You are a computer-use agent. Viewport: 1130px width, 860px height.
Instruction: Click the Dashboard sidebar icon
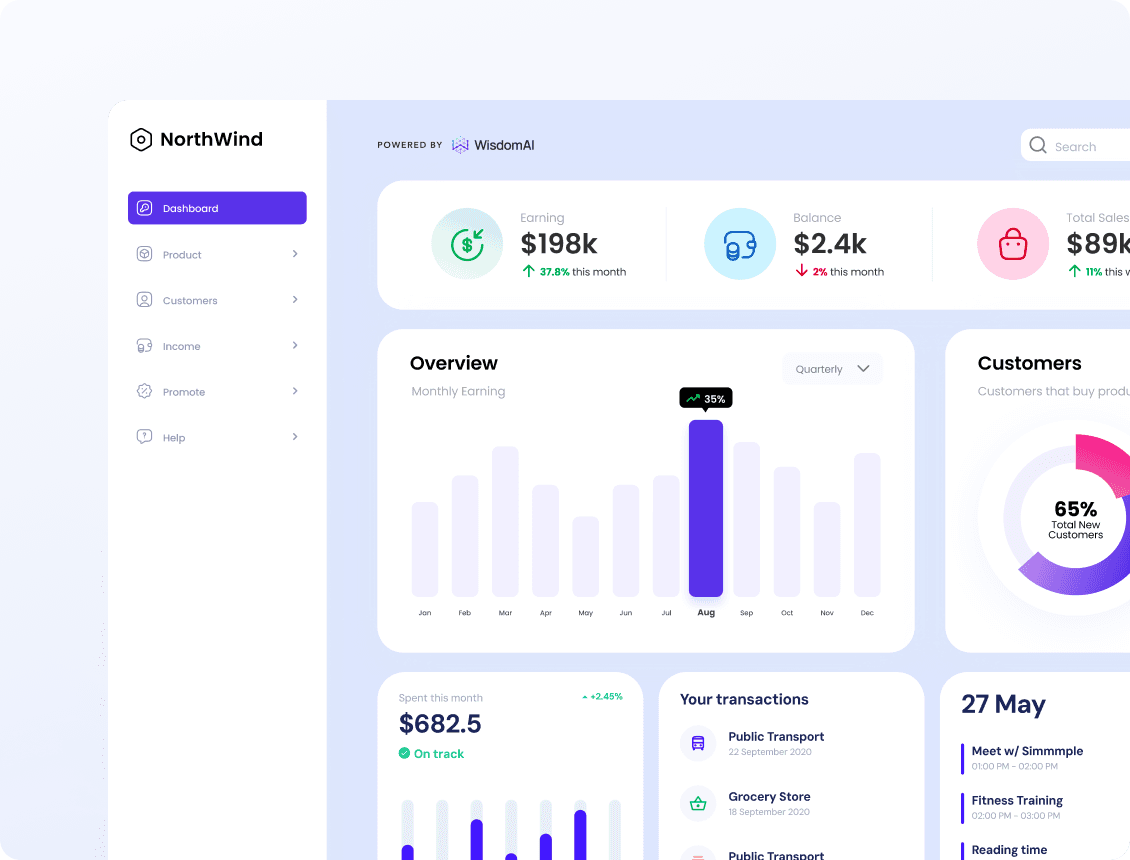144,208
